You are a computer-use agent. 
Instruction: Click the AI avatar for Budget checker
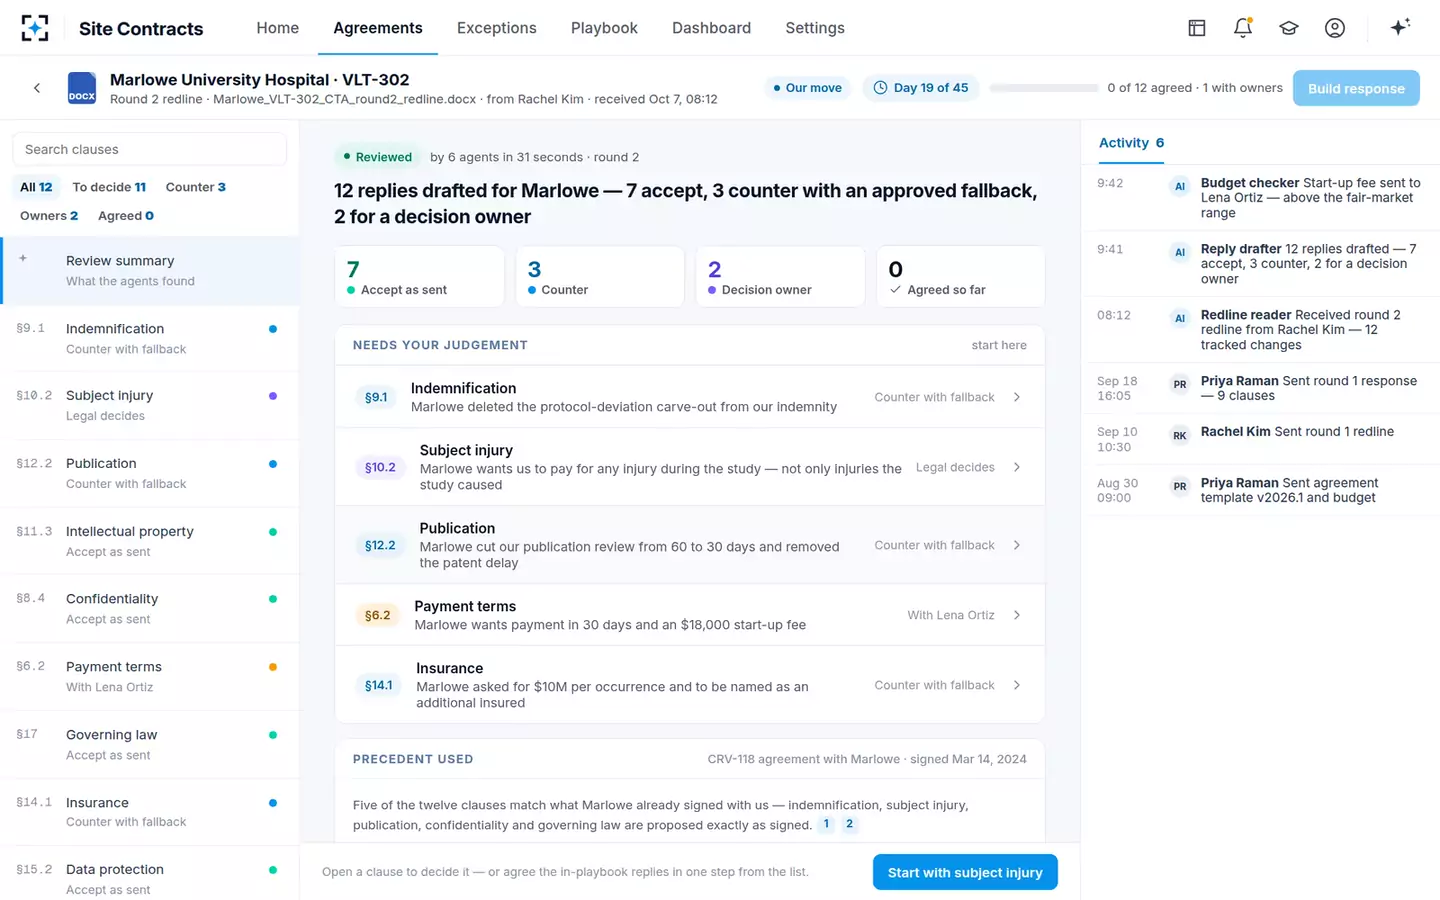[1180, 186]
